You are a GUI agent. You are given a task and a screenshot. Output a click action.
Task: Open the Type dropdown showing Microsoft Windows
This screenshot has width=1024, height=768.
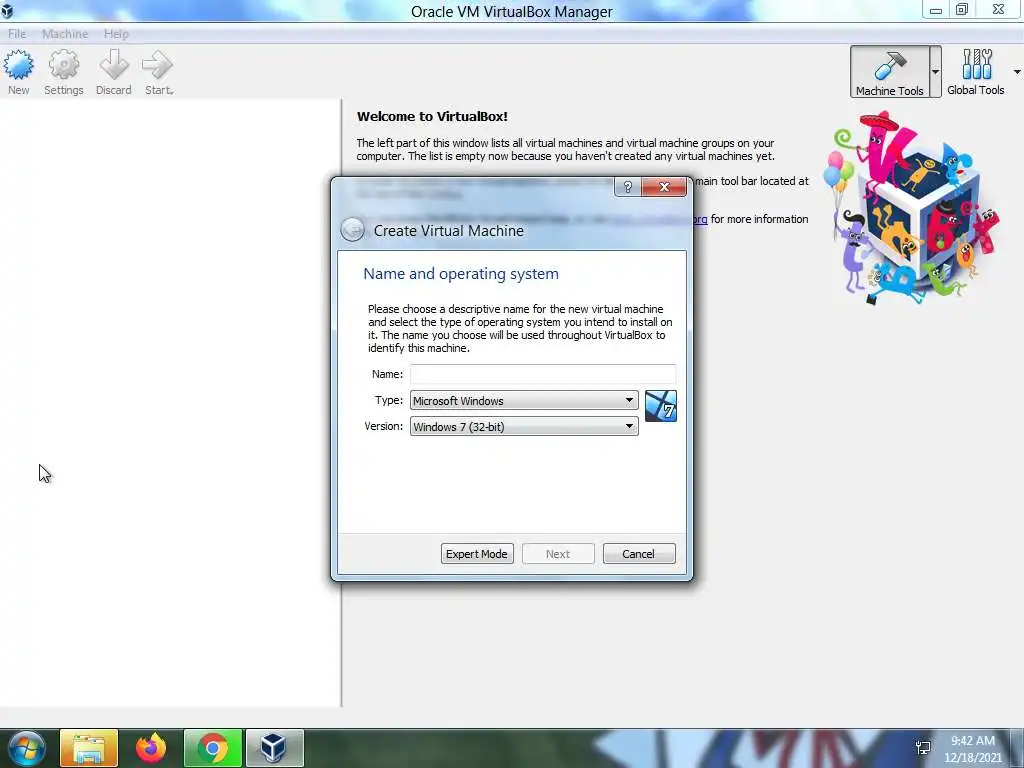pyautogui.click(x=524, y=400)
